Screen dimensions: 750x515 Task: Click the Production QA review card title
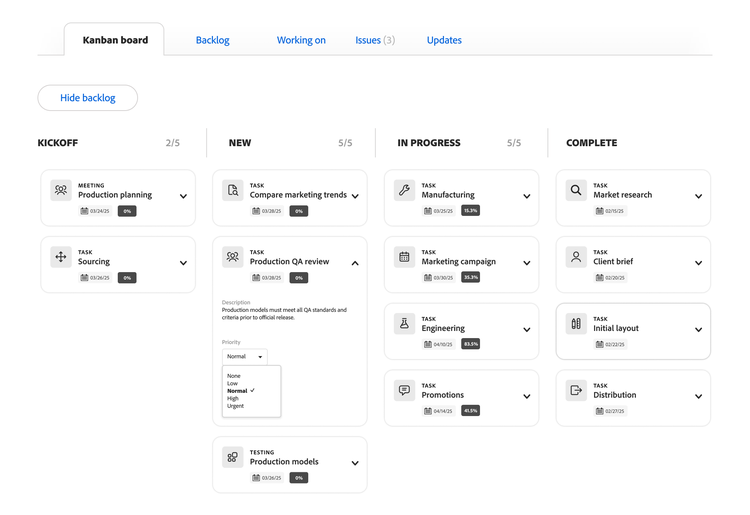[289, 262]
